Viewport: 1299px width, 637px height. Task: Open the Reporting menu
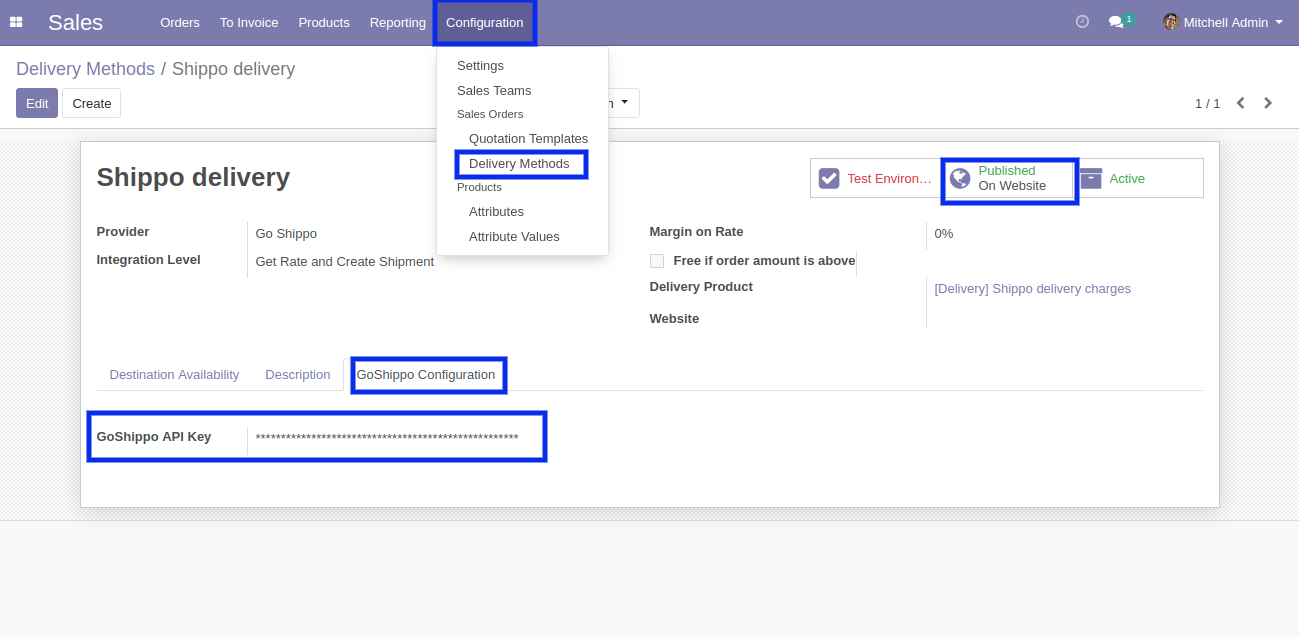pyautogui.click(x=397, y=22)
